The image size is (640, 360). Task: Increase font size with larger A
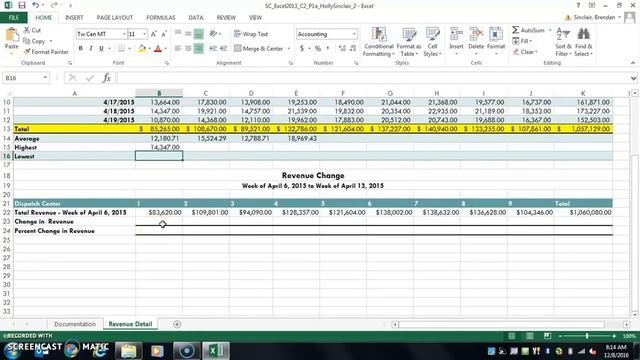pyautogui.click(x=153, y=34)
